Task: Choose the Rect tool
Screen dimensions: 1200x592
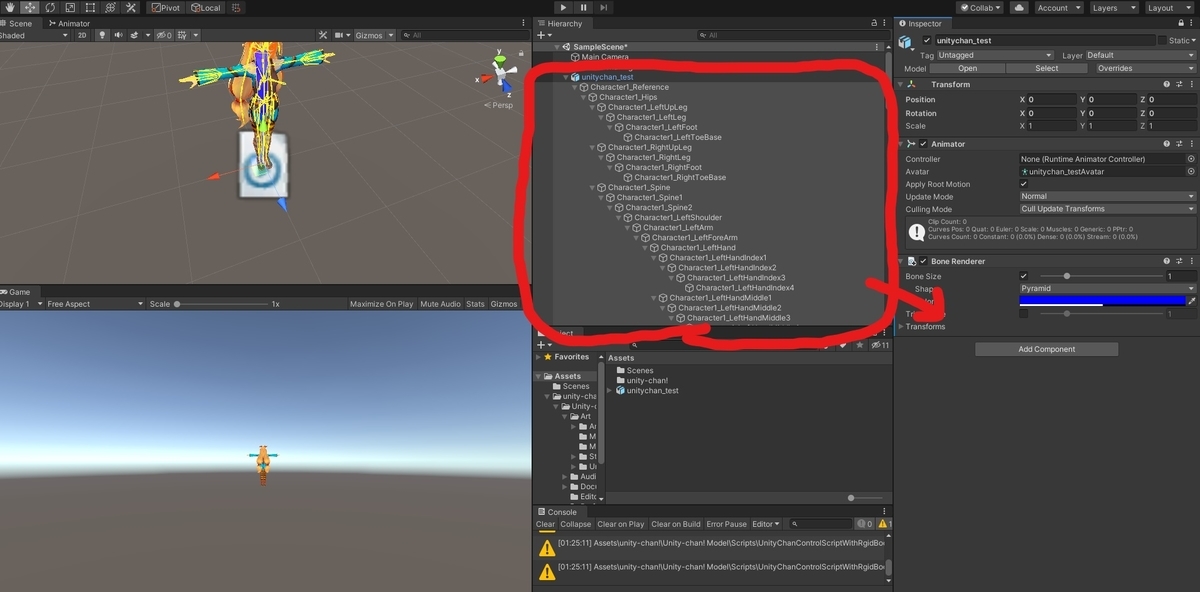Action: coord(88,8)
